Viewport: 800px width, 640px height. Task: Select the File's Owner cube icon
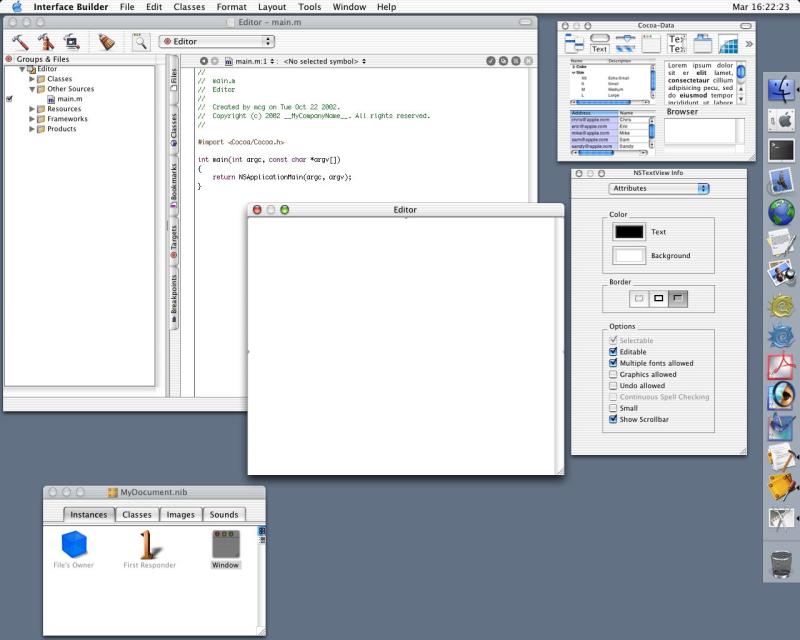click(73, 545)
